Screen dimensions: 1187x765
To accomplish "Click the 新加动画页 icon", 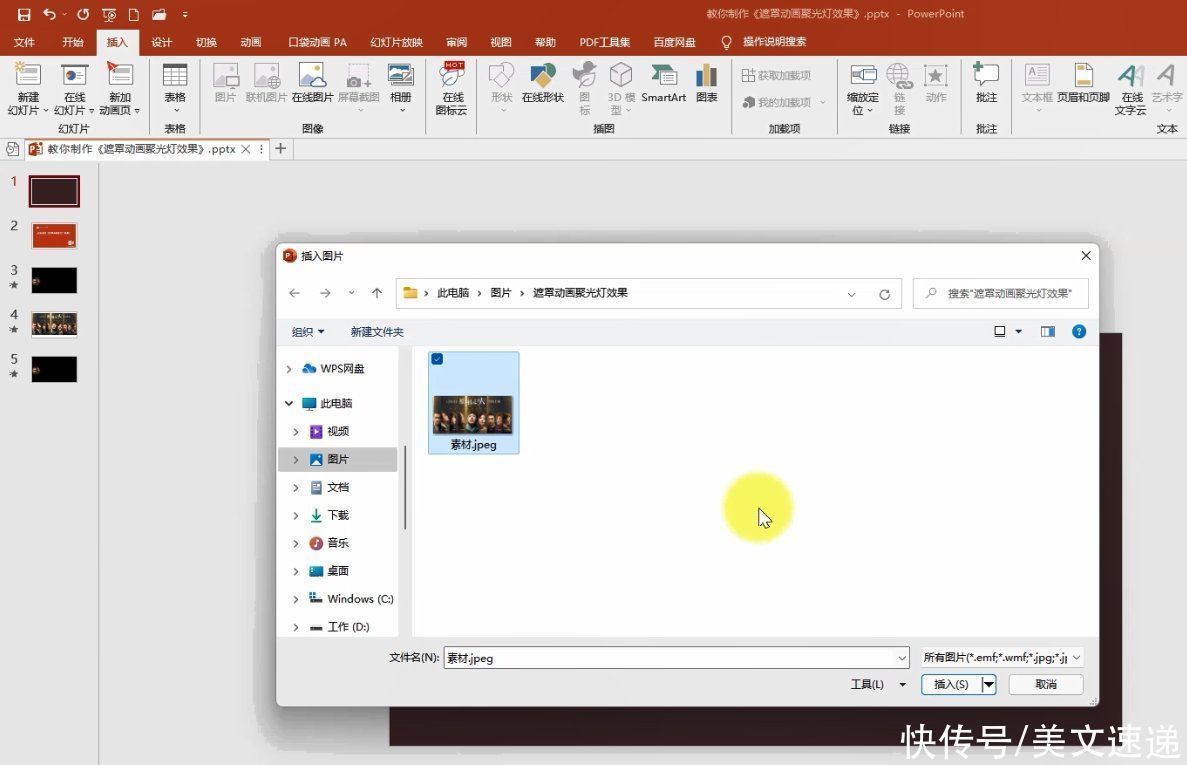I will pyautogui.click(x=120, y=74).
